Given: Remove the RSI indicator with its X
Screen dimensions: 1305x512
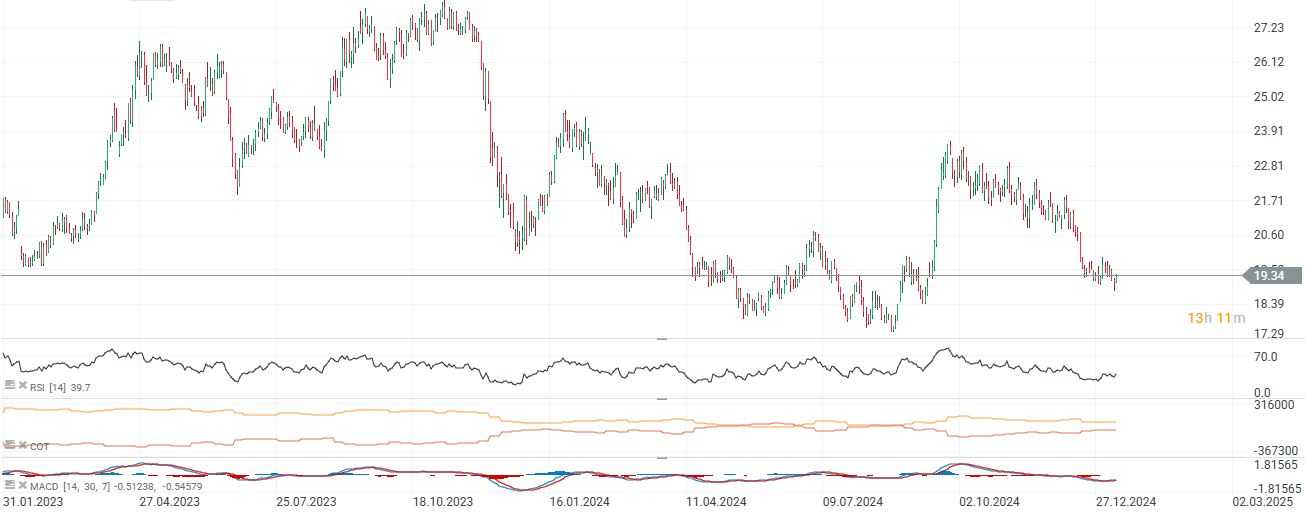Looking at the screenshot, I should pyautogui.click(x=22, y=384).
